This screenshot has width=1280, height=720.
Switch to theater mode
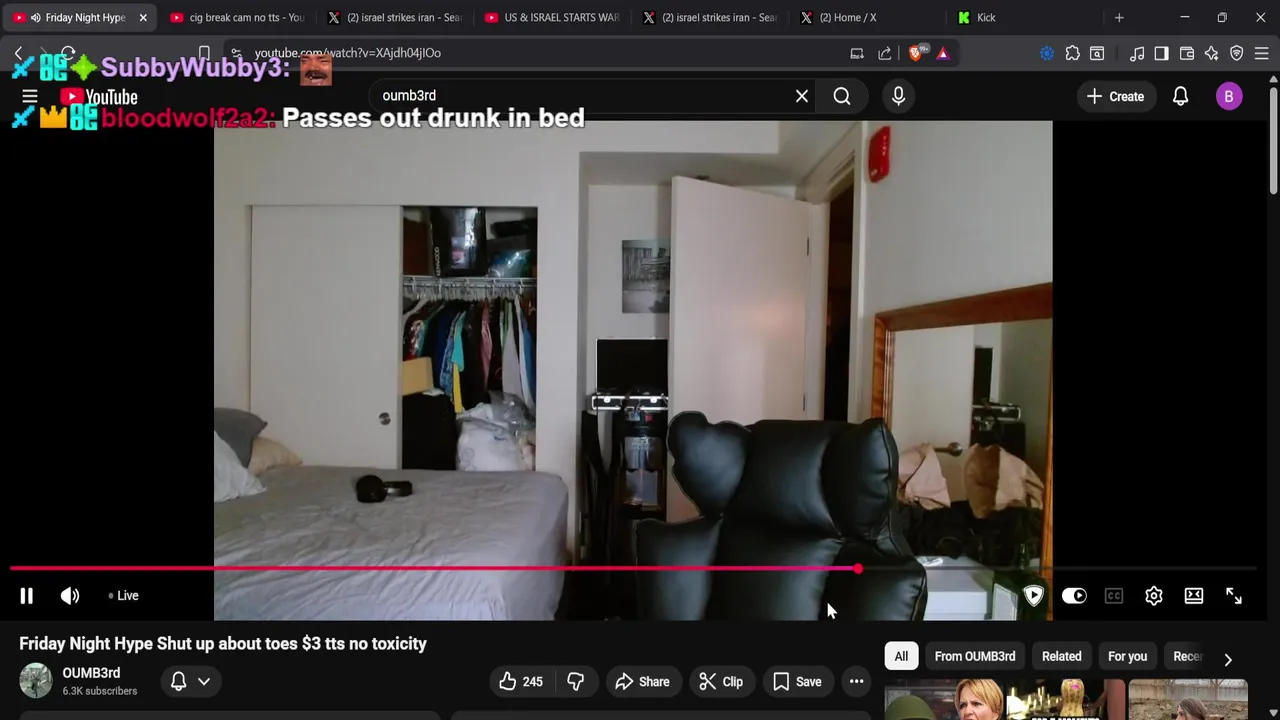1194,596
